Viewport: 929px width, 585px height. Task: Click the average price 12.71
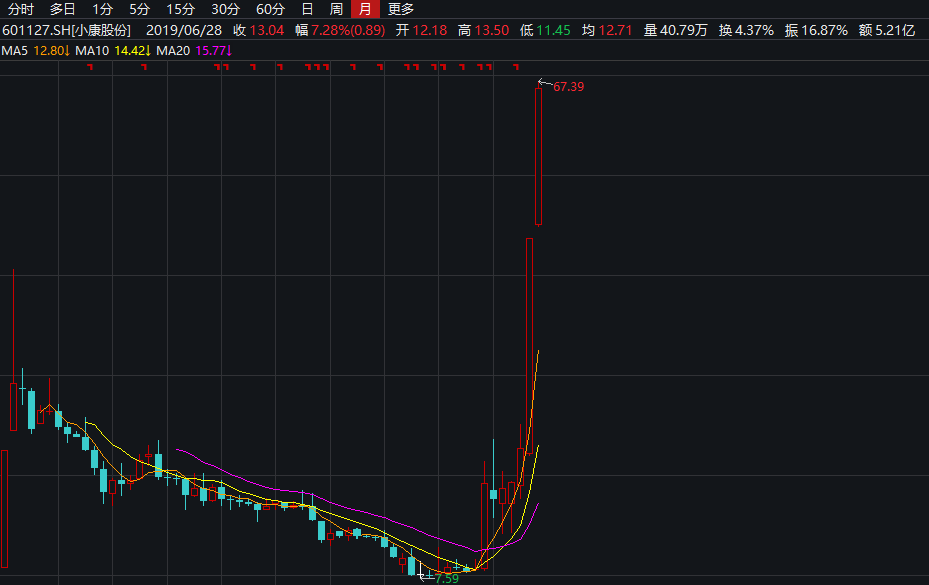615,30
